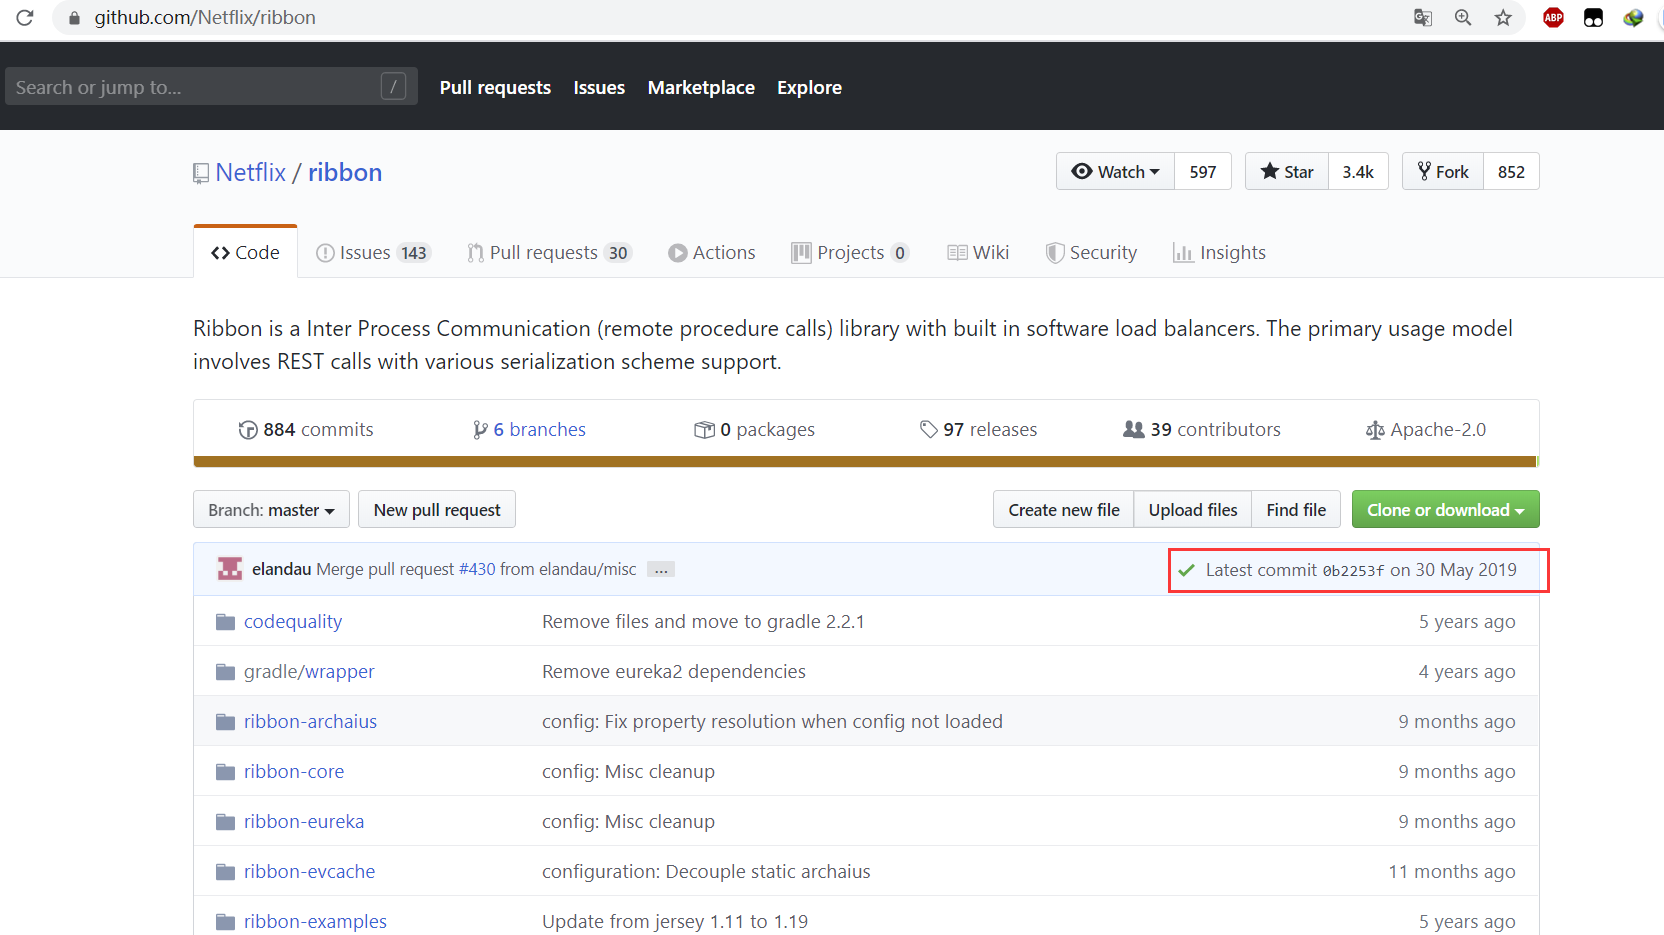The width and height of the screenshot is (1664, 935).
Task: Open the translate page icon in the address bar
Action: coord(1422,17)
